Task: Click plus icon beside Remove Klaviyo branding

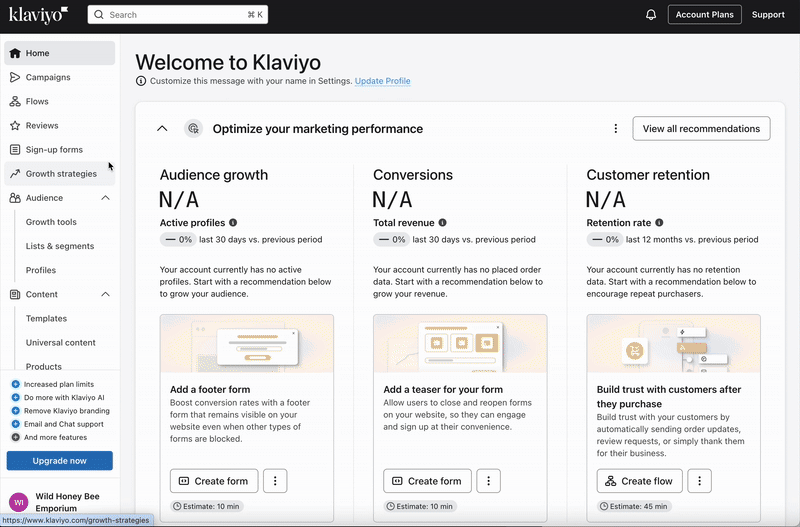Action: point(15,411)
